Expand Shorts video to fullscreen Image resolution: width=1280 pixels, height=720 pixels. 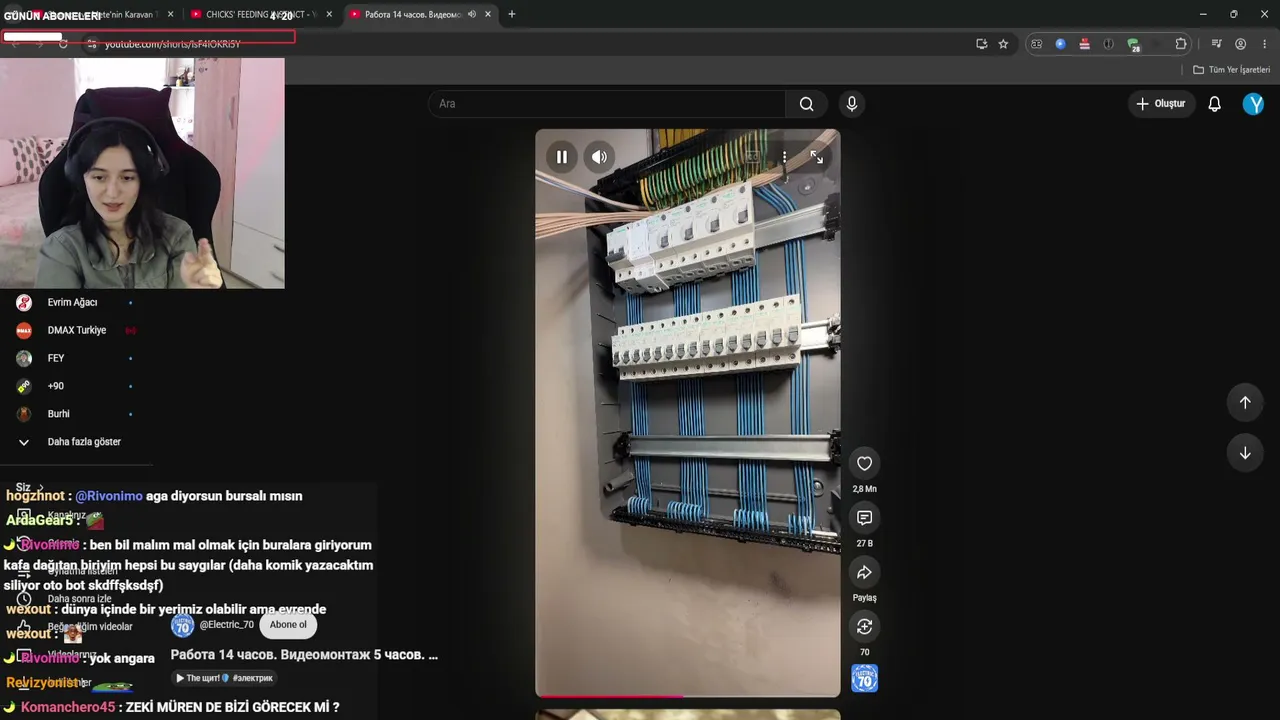coord(817,157)
